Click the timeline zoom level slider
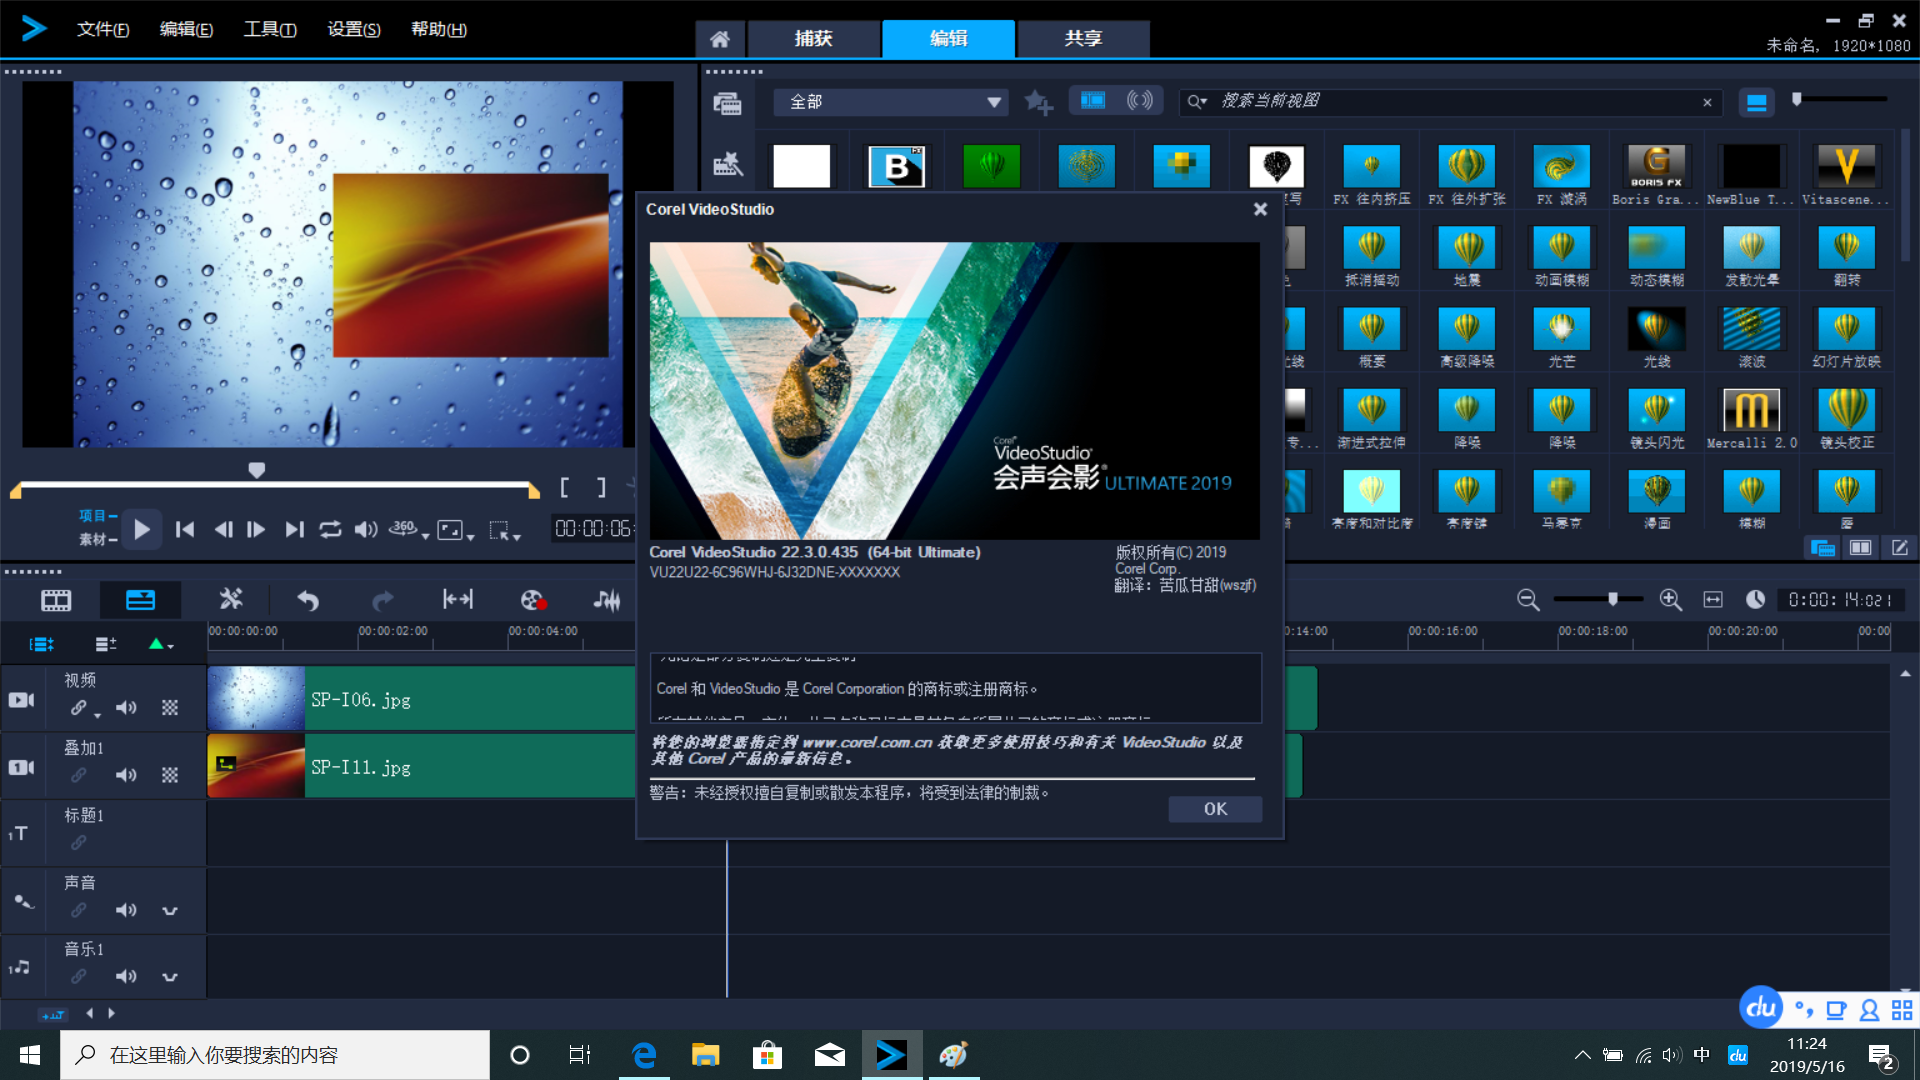Screen dimensions: 1920x1080 (1598, 599)
